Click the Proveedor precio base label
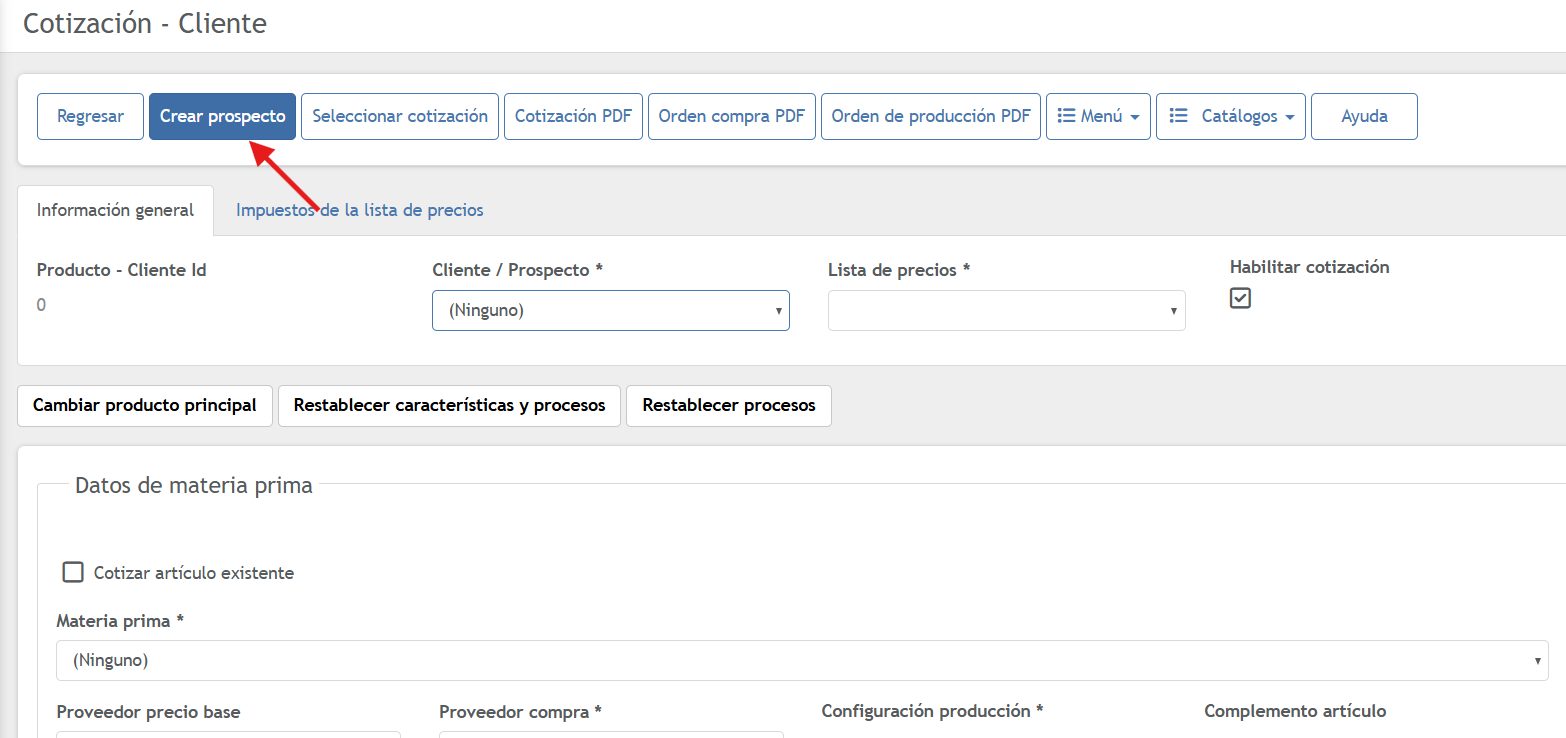The width and height of the screenshot is (1566, 738). click(148, 712)
